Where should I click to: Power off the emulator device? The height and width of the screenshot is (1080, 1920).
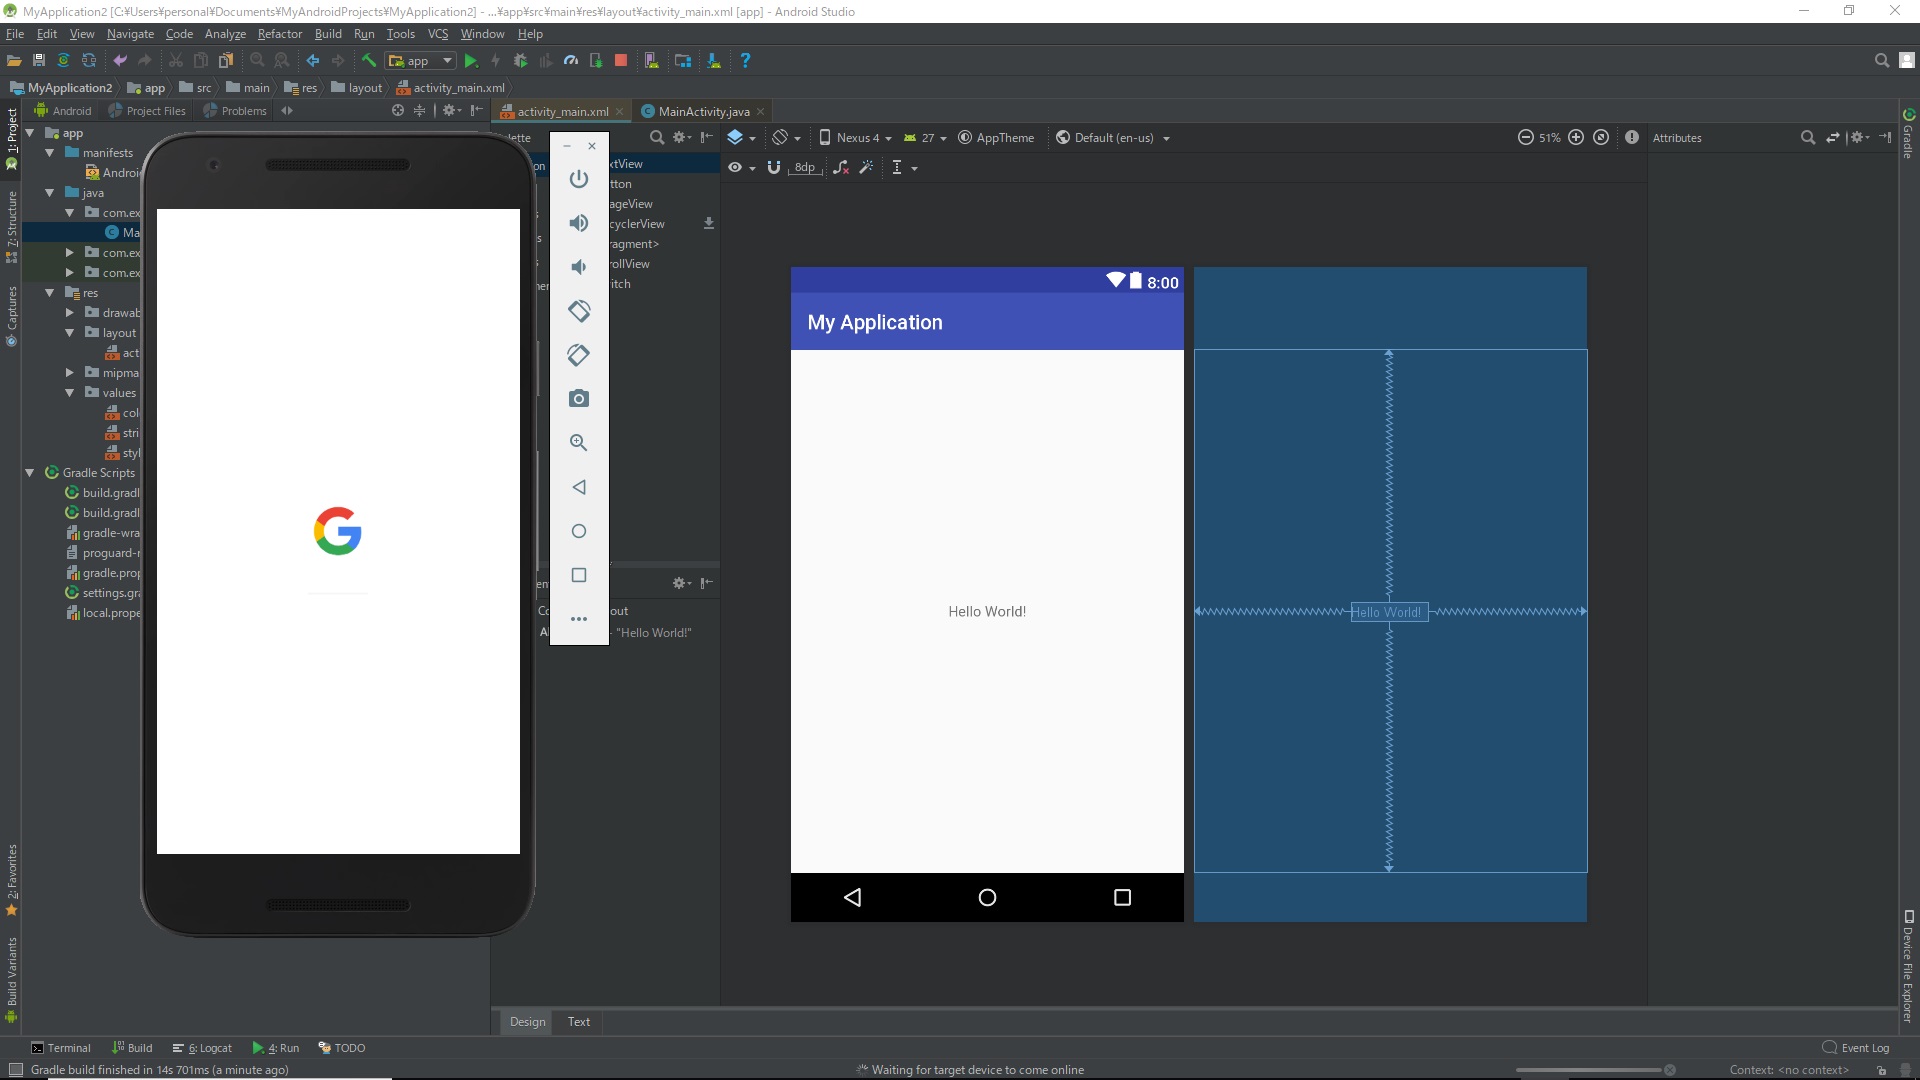[579, 179]
